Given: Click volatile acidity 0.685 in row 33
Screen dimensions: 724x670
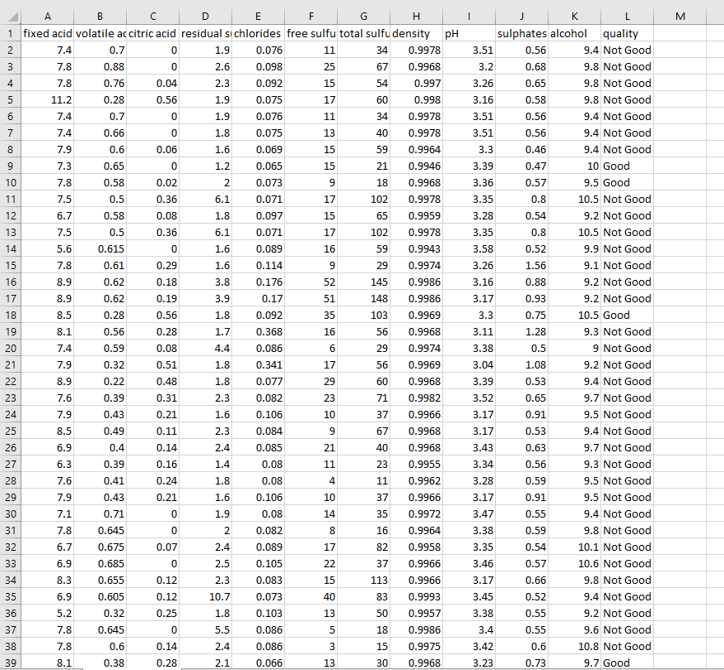Looking at the screenshot, I should pyautogui.click(x=100, y=564).
